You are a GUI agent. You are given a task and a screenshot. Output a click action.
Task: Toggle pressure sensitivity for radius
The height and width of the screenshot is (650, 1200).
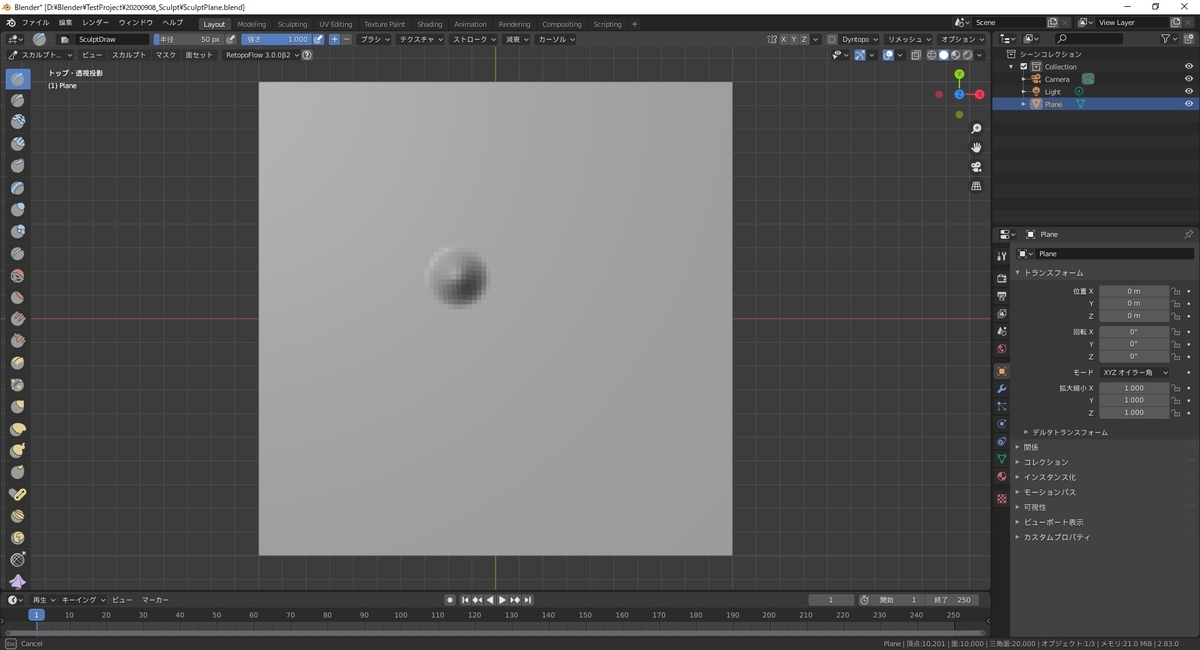(231, 39)
